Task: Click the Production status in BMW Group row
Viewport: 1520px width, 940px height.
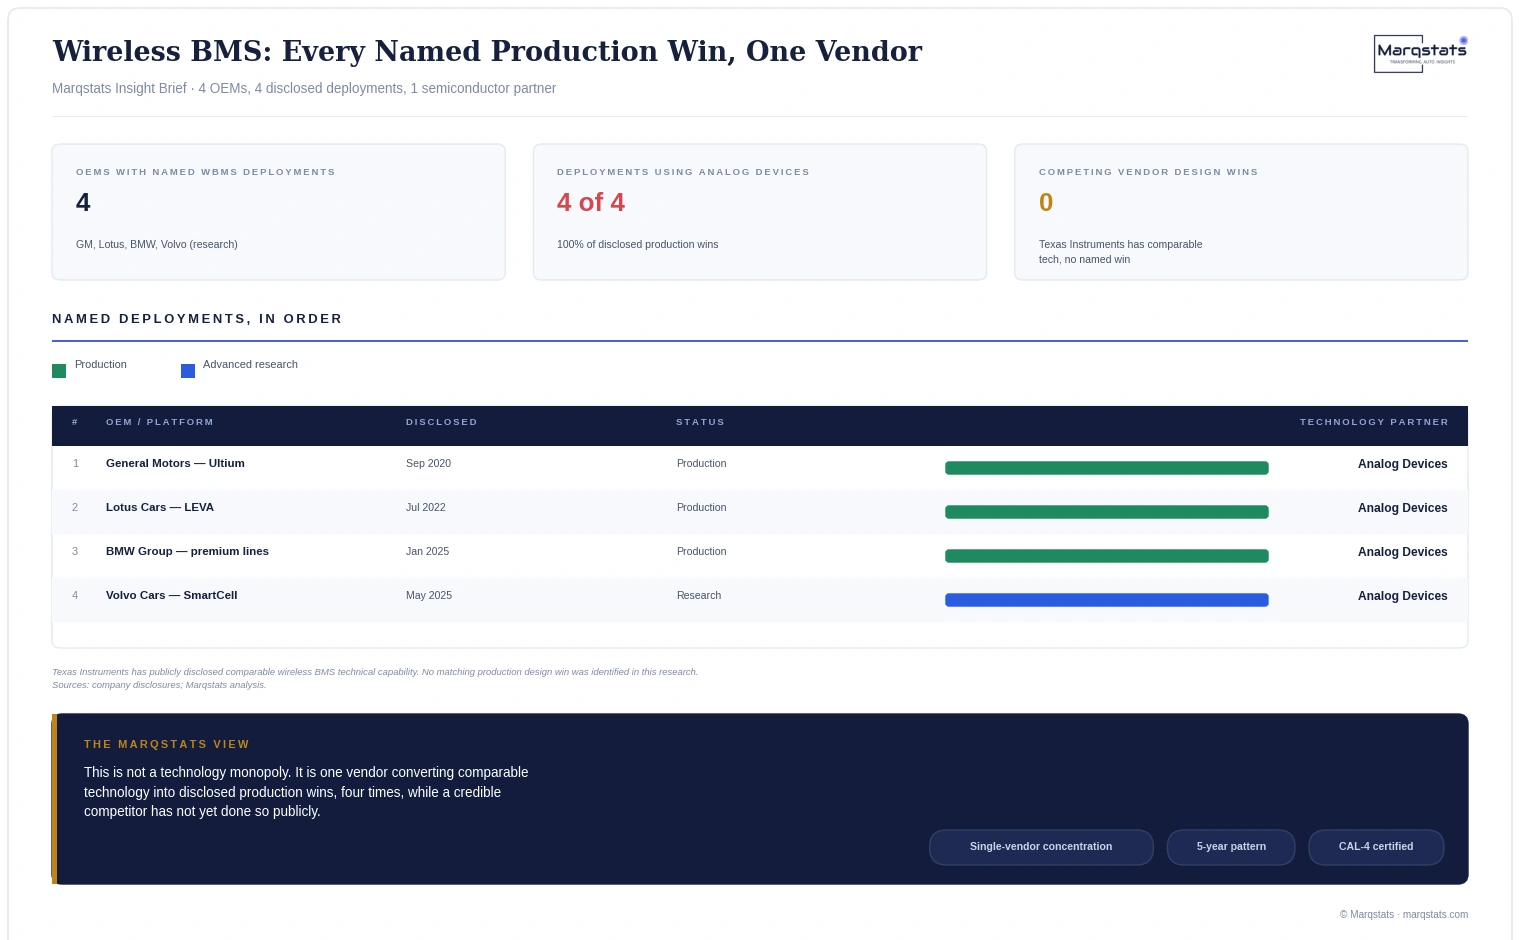Action: pyautogui.click(x=702, y=551)
